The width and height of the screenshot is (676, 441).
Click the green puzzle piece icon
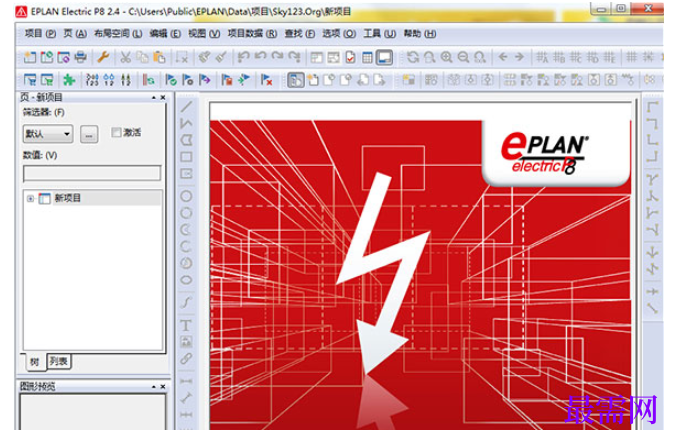point(69,80)
